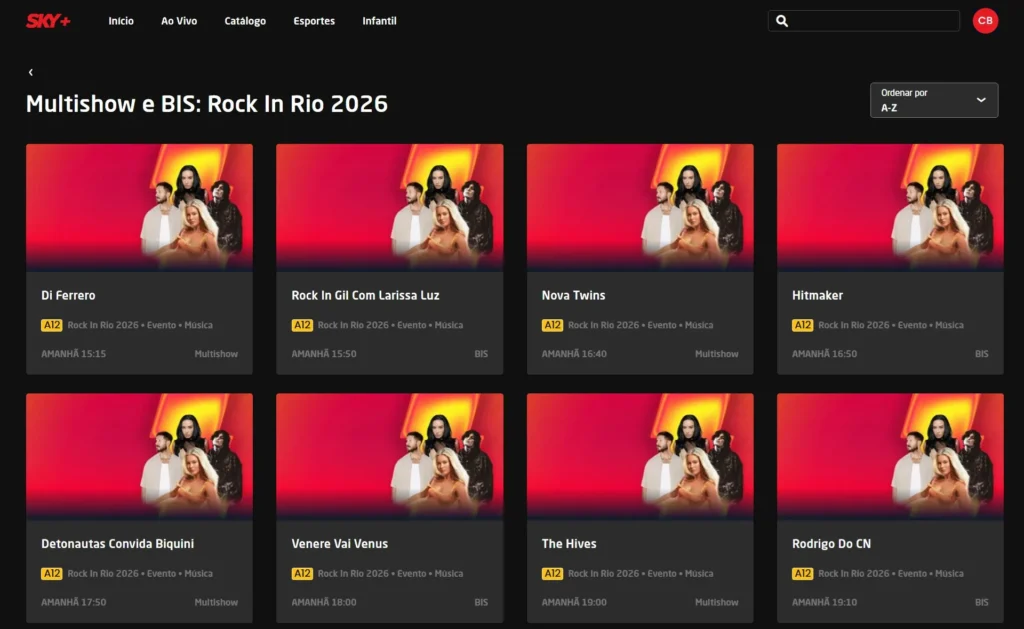The width and height of the screenshot is (1024, 629).
Task: Open the Infantil section
Action: 379,21
